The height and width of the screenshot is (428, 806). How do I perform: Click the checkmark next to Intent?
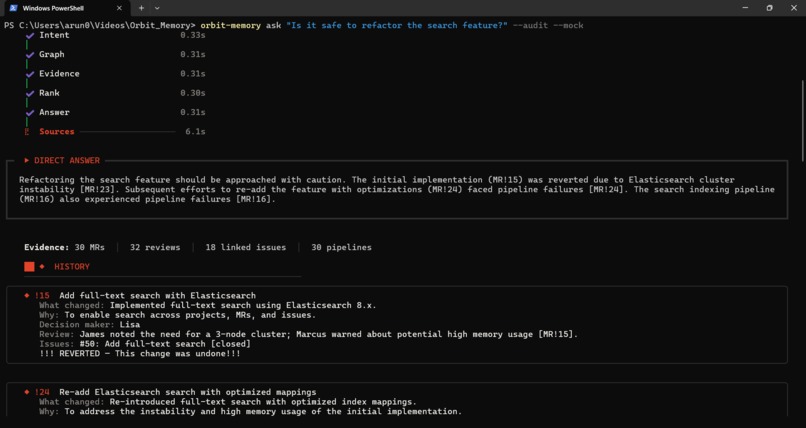(x=30, y=35)
